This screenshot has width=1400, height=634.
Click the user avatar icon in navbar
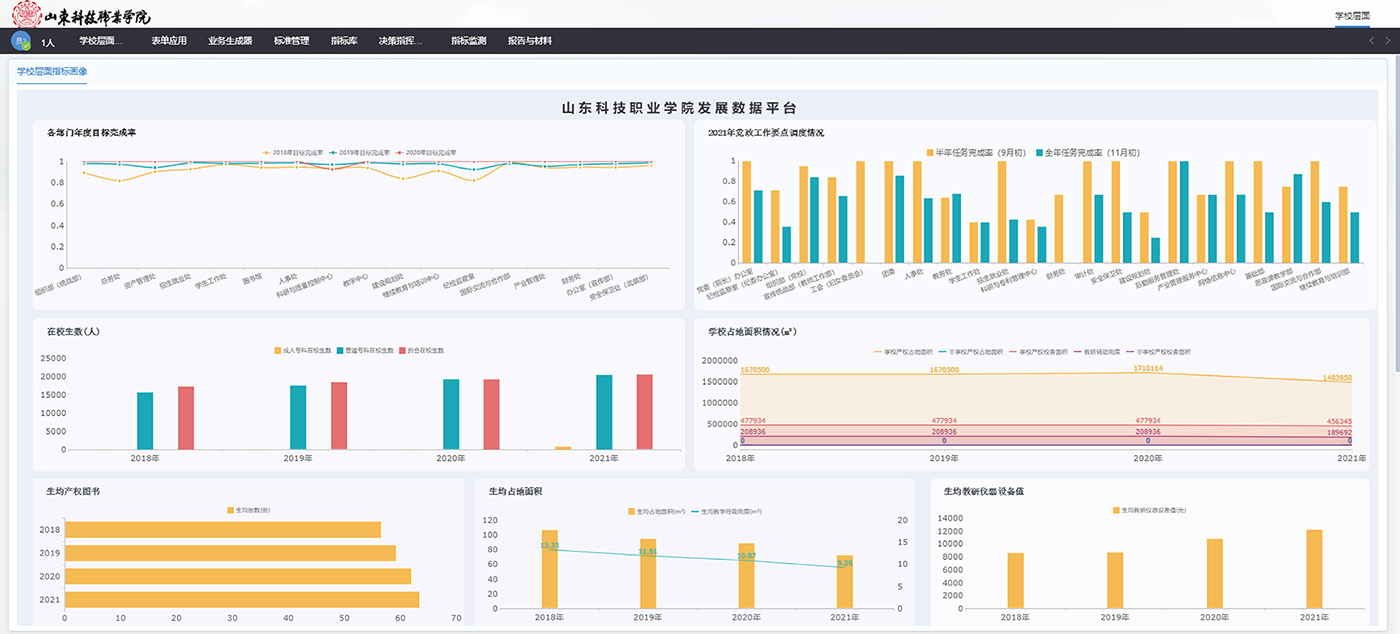(x=20, y=41)
